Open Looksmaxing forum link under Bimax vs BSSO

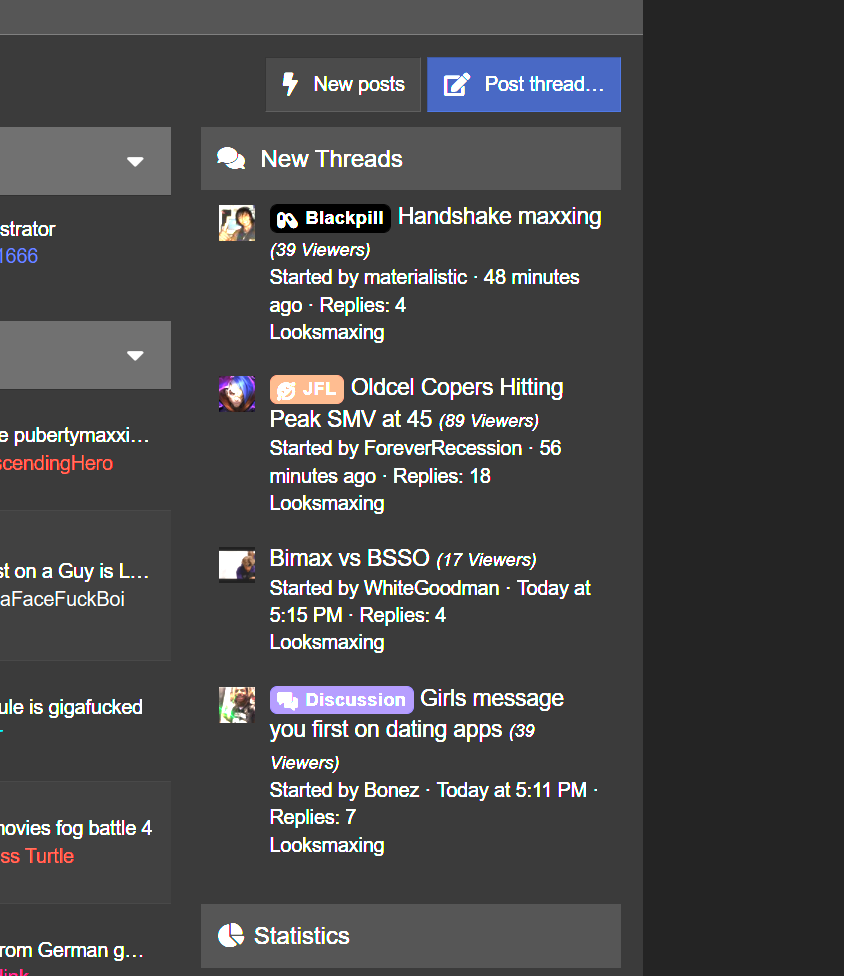tap(327, 642)
